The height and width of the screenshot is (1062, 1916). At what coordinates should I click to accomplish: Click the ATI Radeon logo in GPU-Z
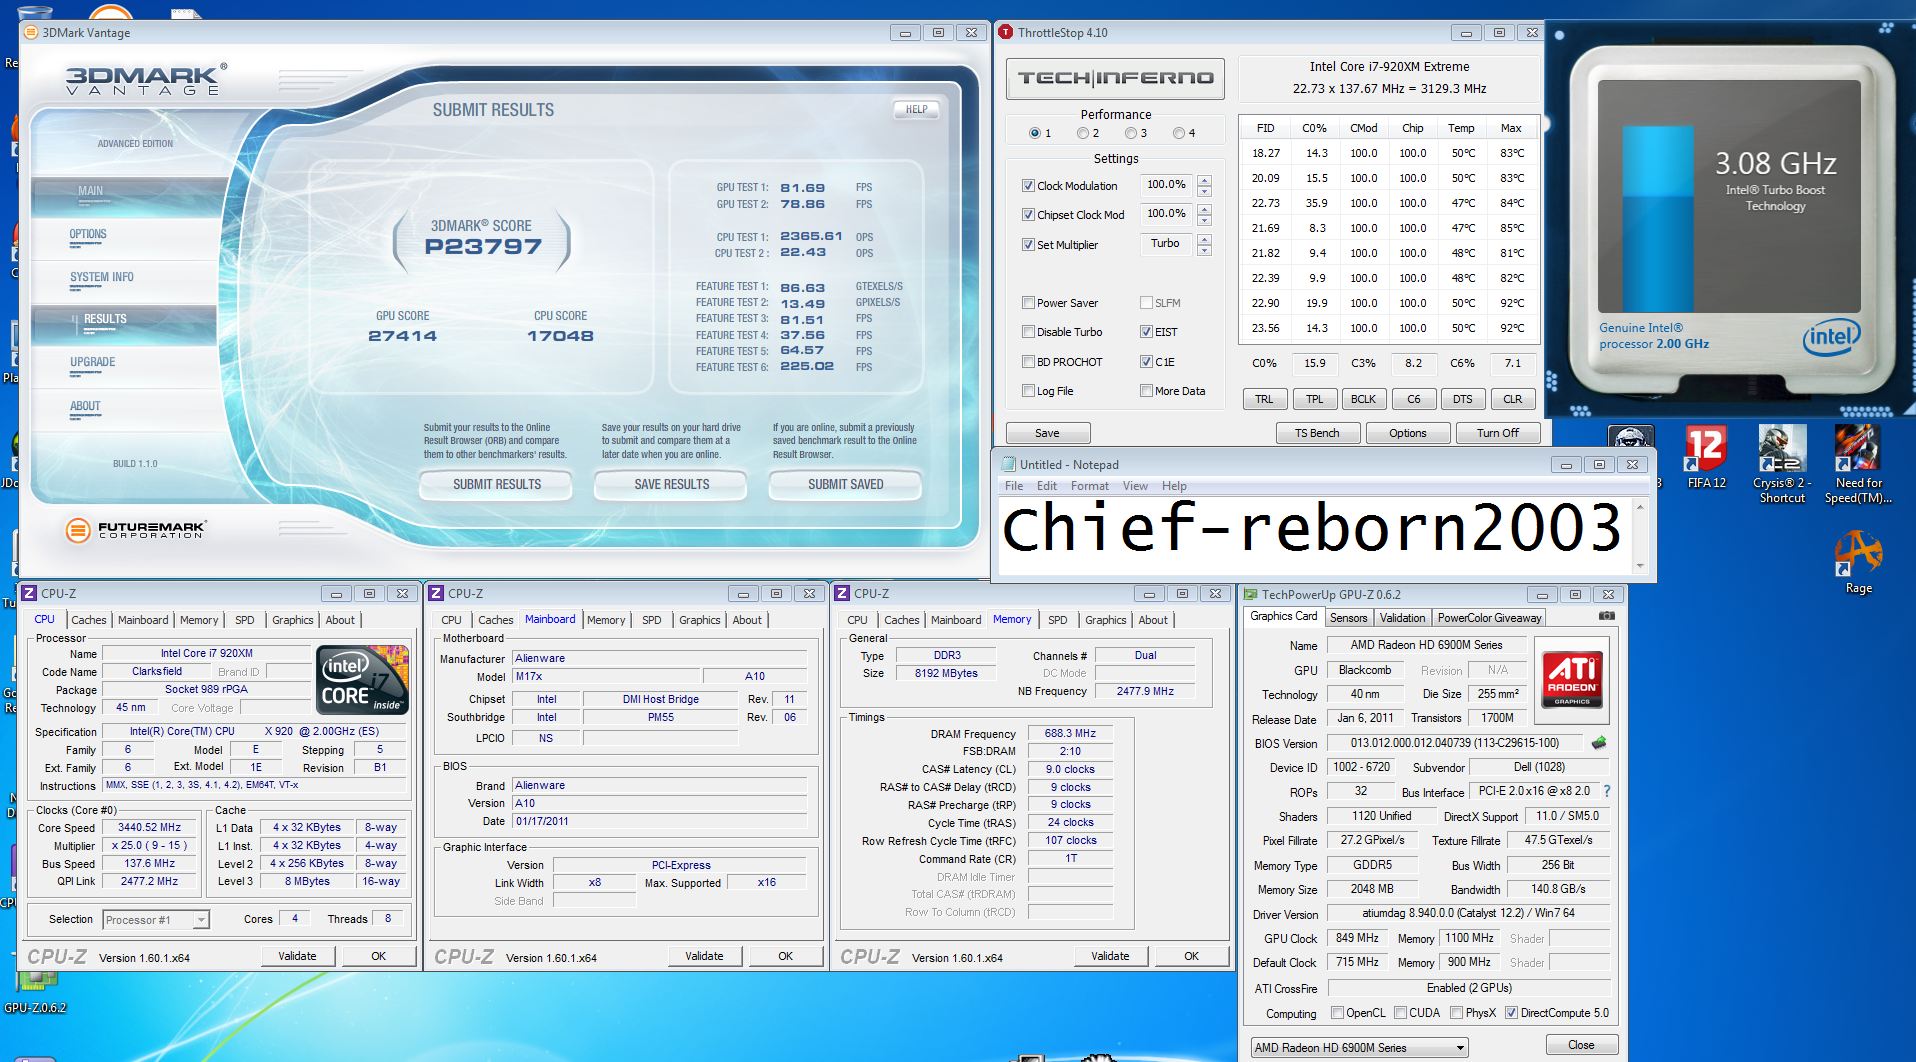(x=1571, y=680)
